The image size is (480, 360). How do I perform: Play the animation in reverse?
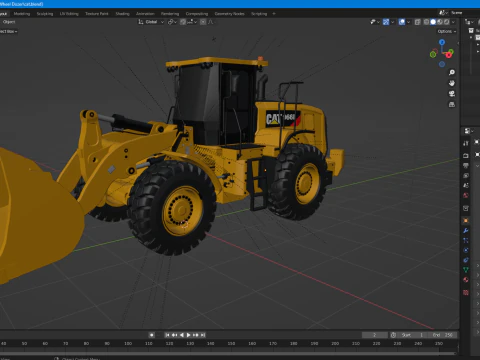tap(182, 335)
